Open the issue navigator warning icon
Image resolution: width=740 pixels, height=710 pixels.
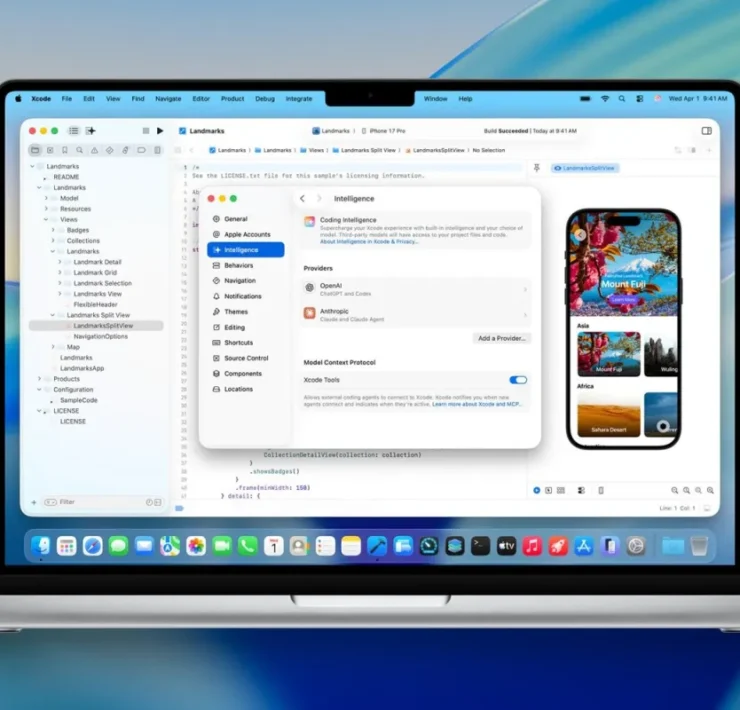click(94, 150)
